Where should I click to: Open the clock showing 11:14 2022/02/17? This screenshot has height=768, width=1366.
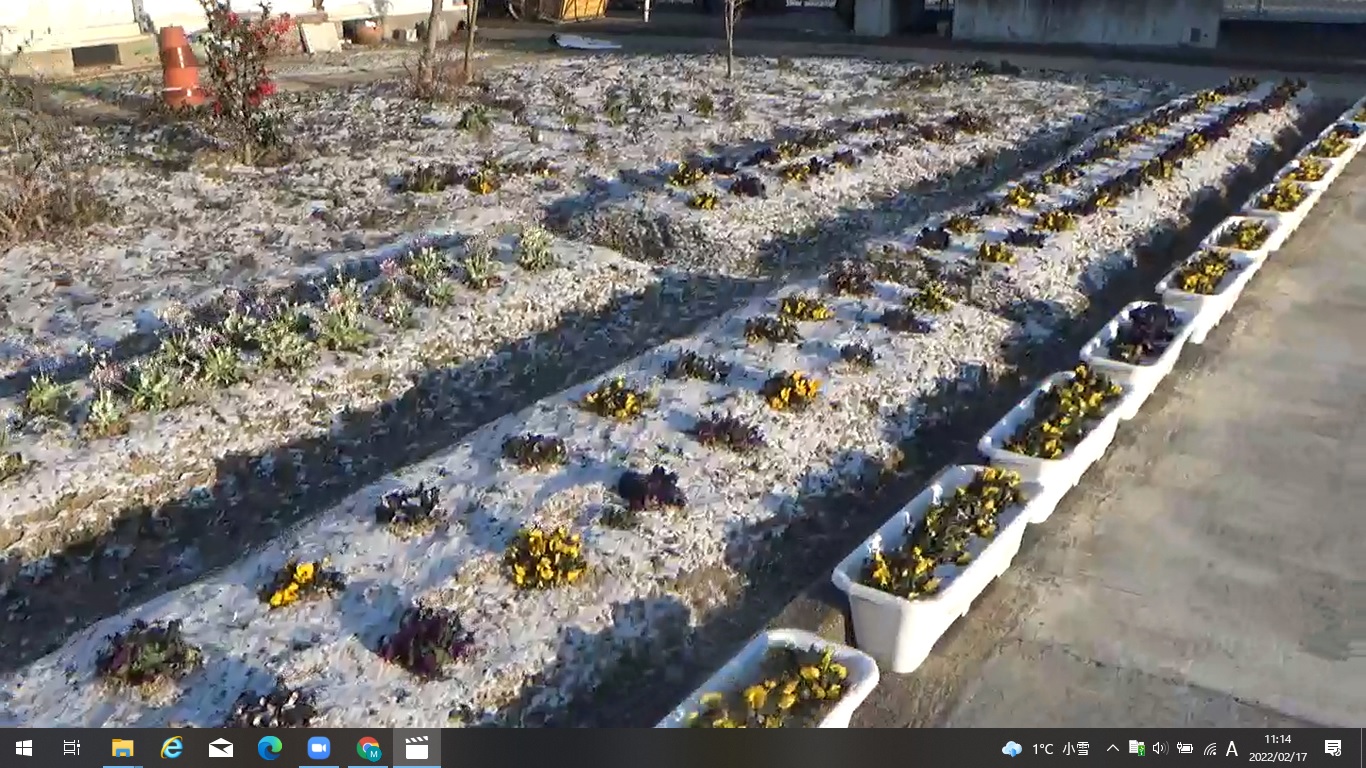click(x=1277, y=748)
